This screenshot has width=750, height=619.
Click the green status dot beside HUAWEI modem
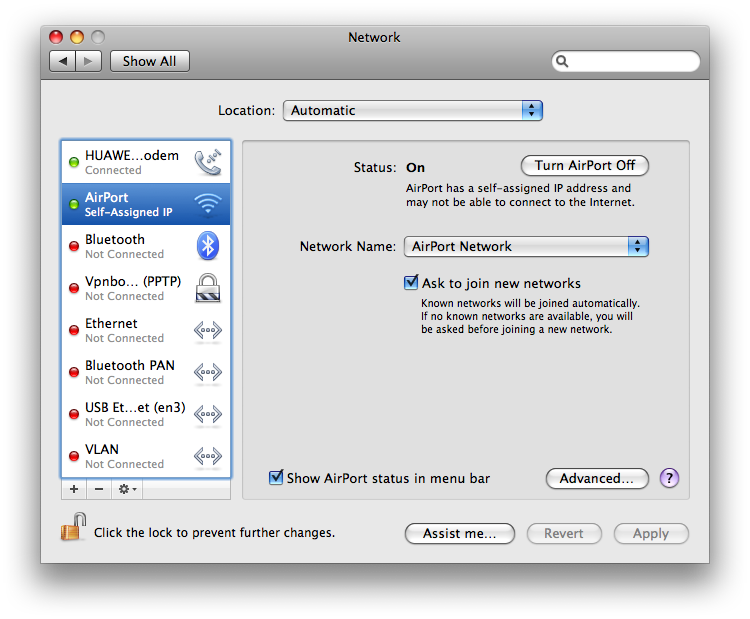[74, 162]
